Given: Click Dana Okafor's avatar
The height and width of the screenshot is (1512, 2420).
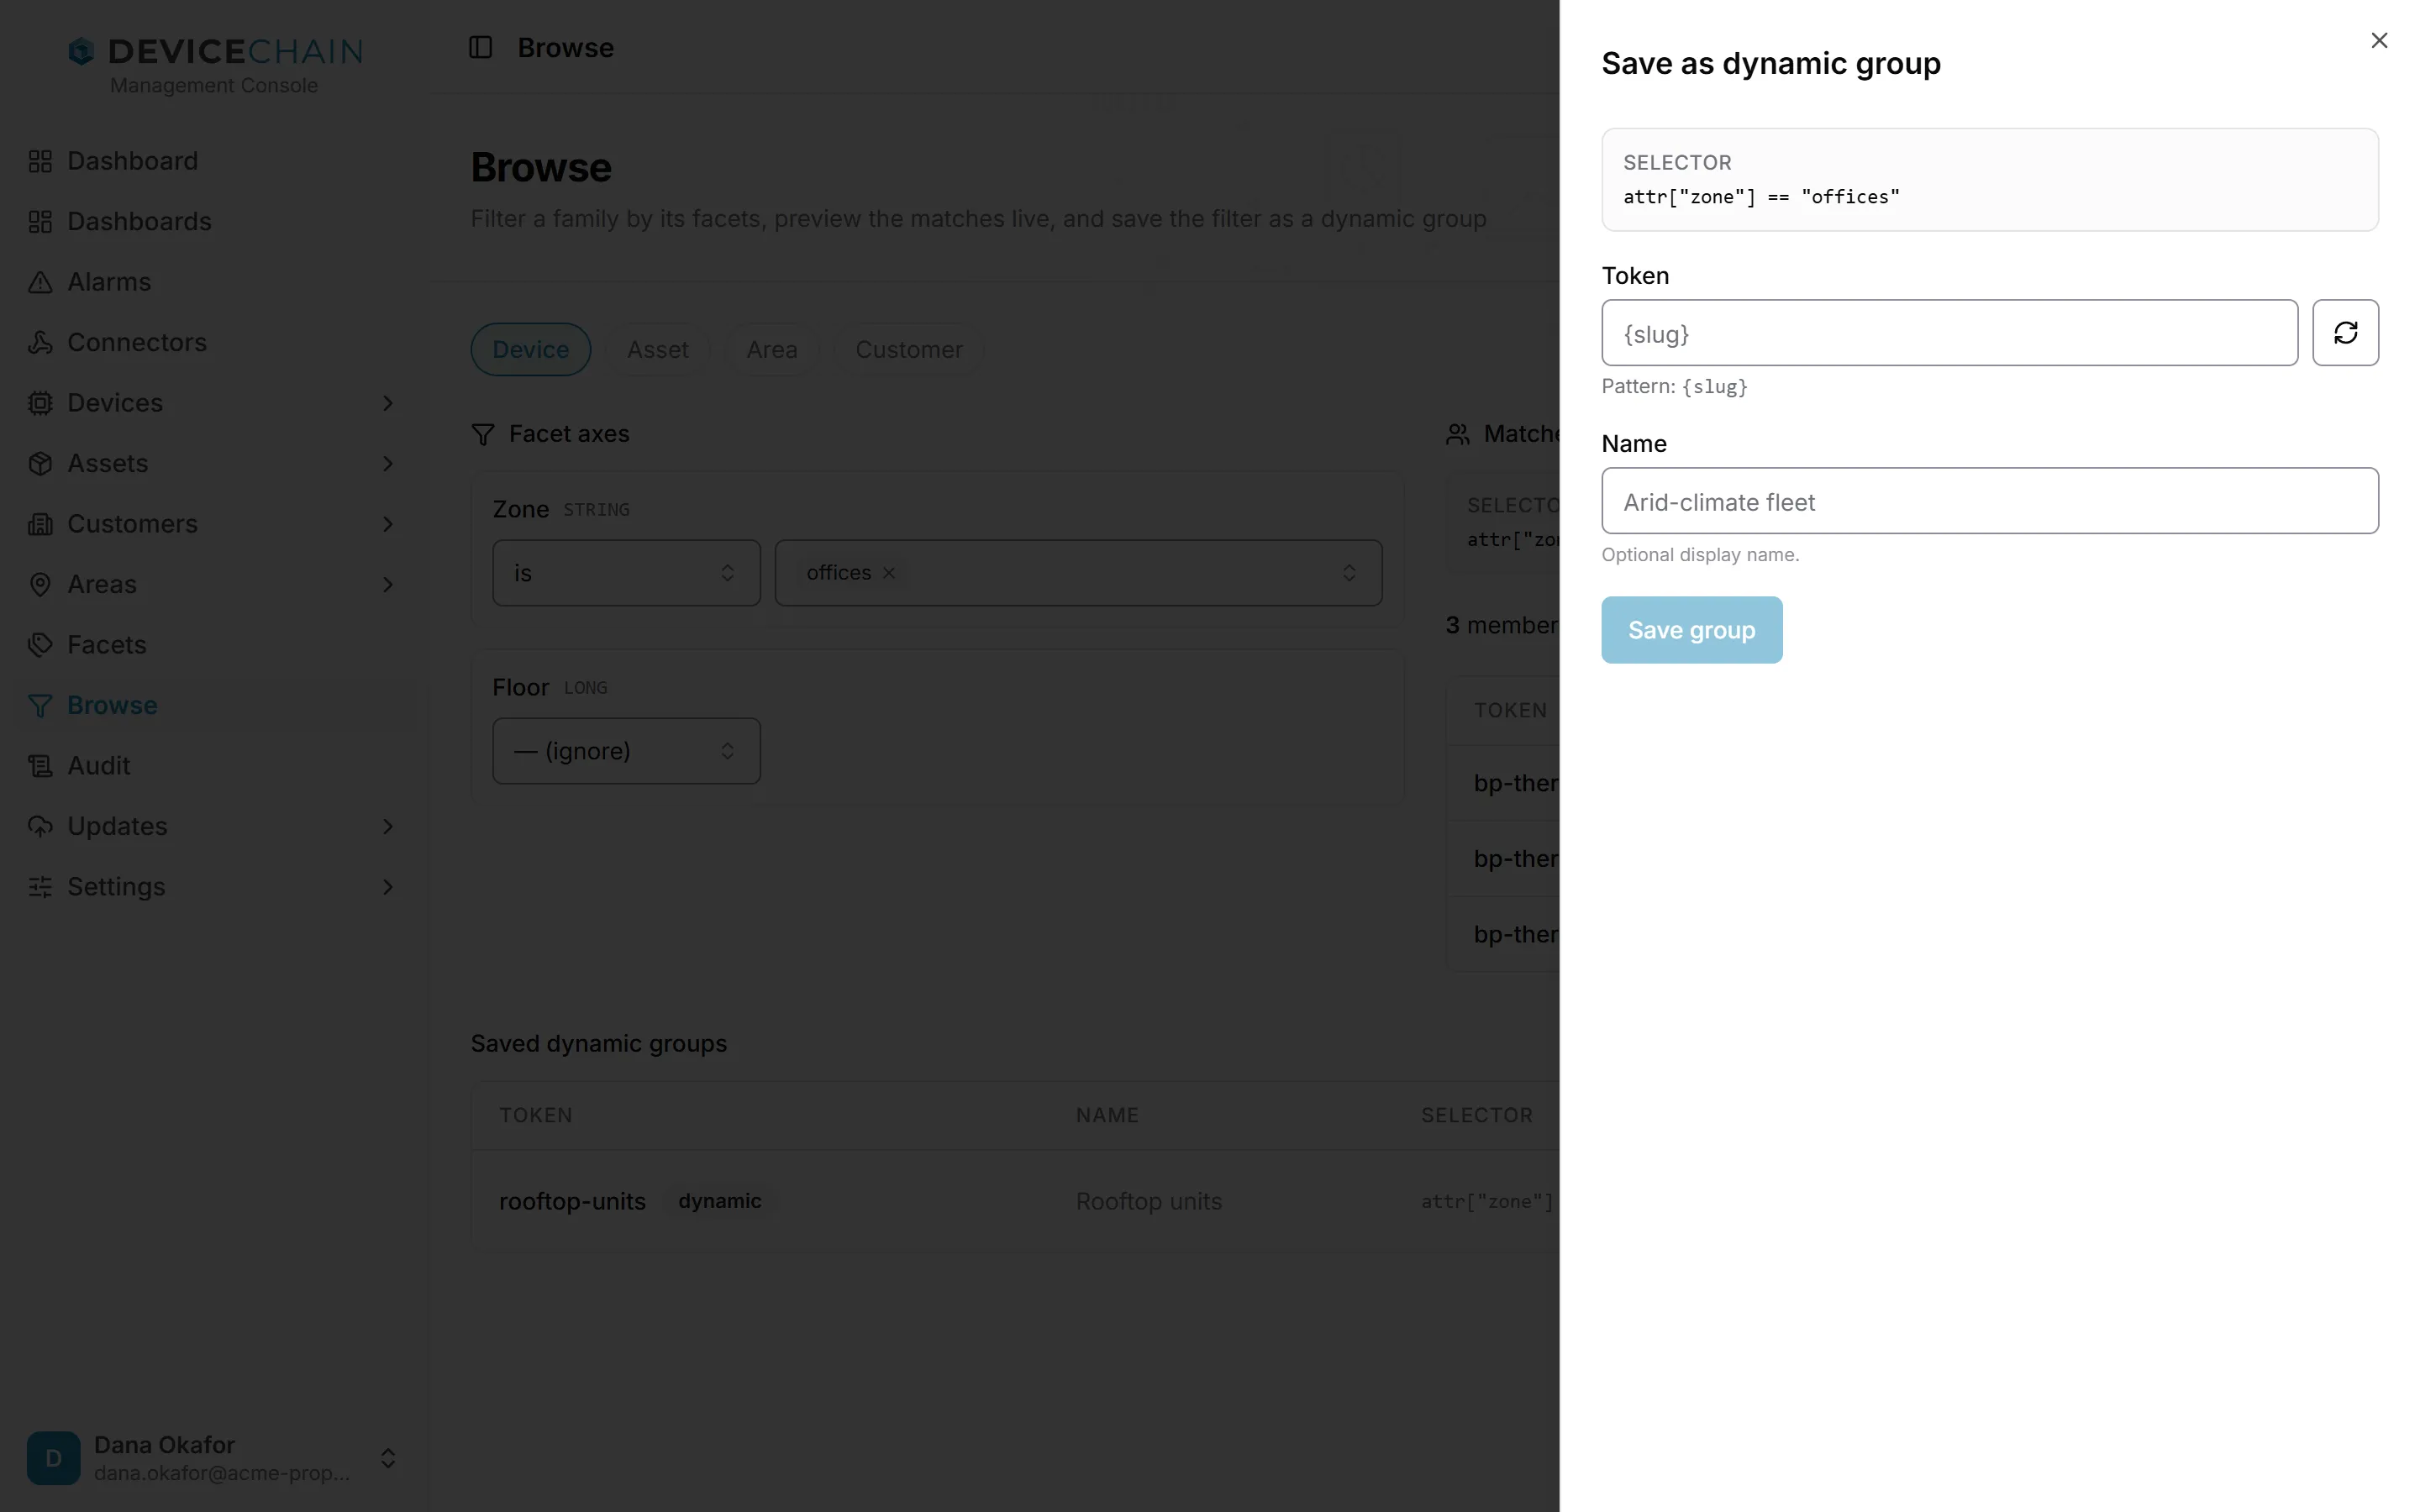Looking at the screenshot, I should pyautogui.click(x=53, y=1458).
